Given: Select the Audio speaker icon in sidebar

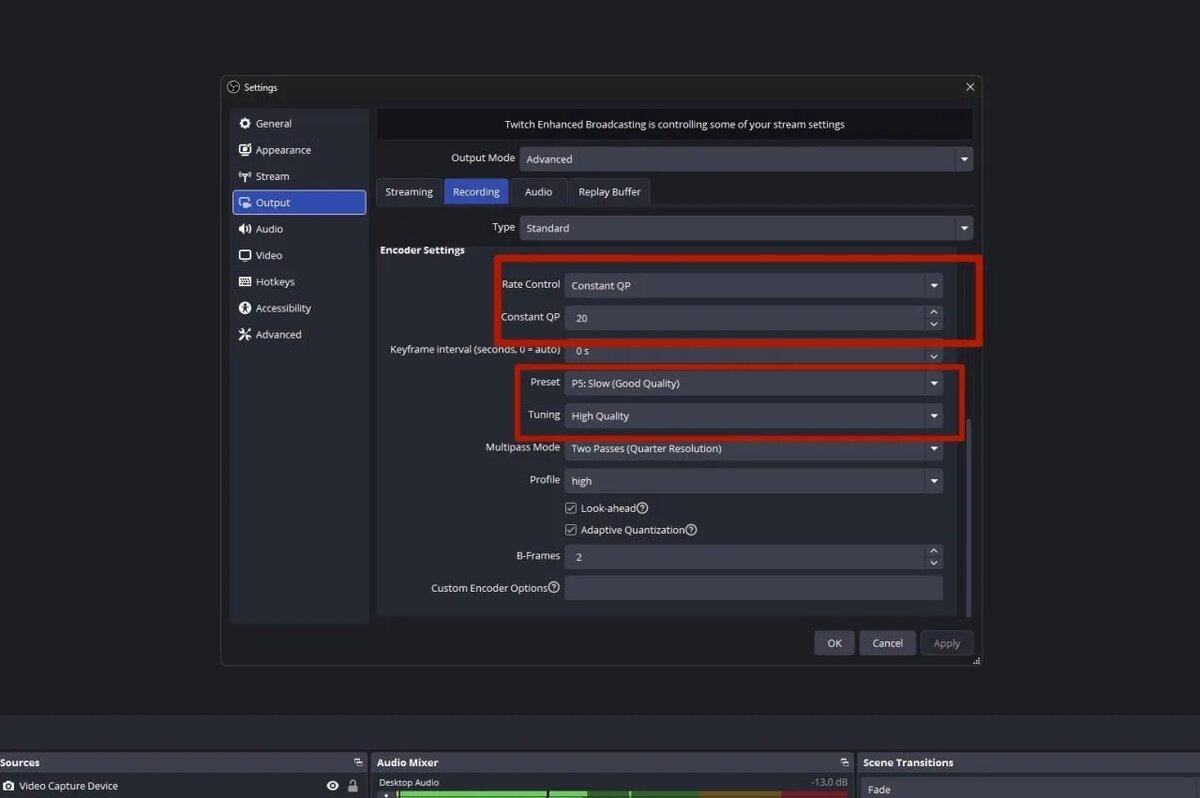Looking at the screenshot, I should pyautogui.click(x=245, y=229).
